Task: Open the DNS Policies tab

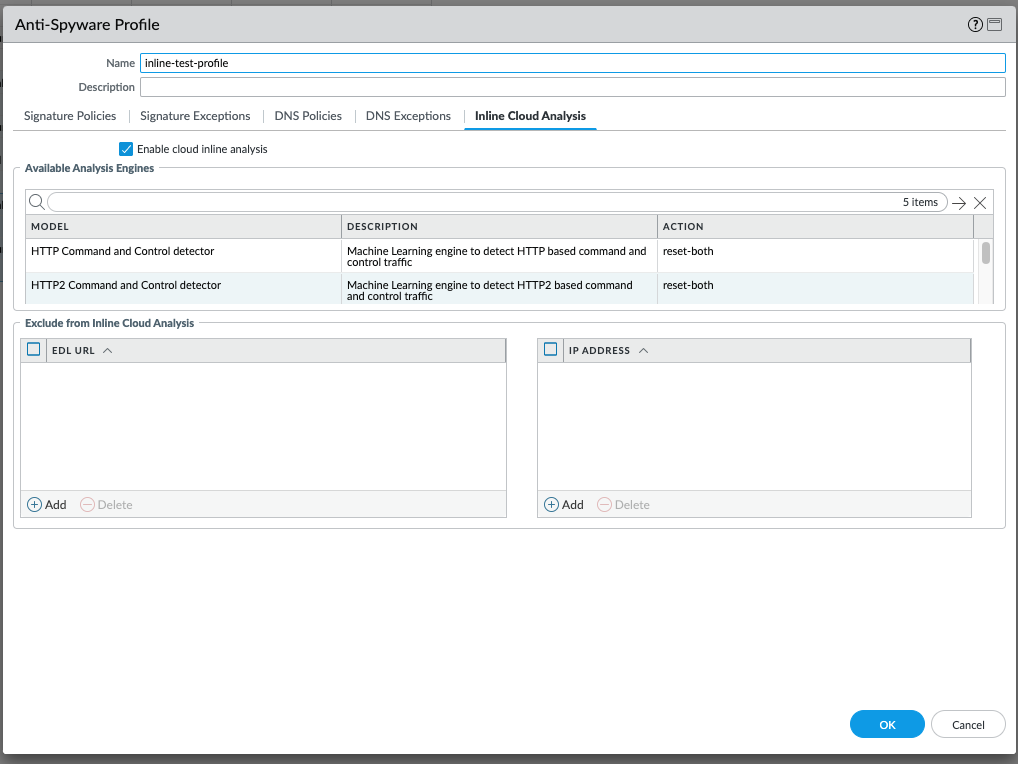Action: click(308, 116)
